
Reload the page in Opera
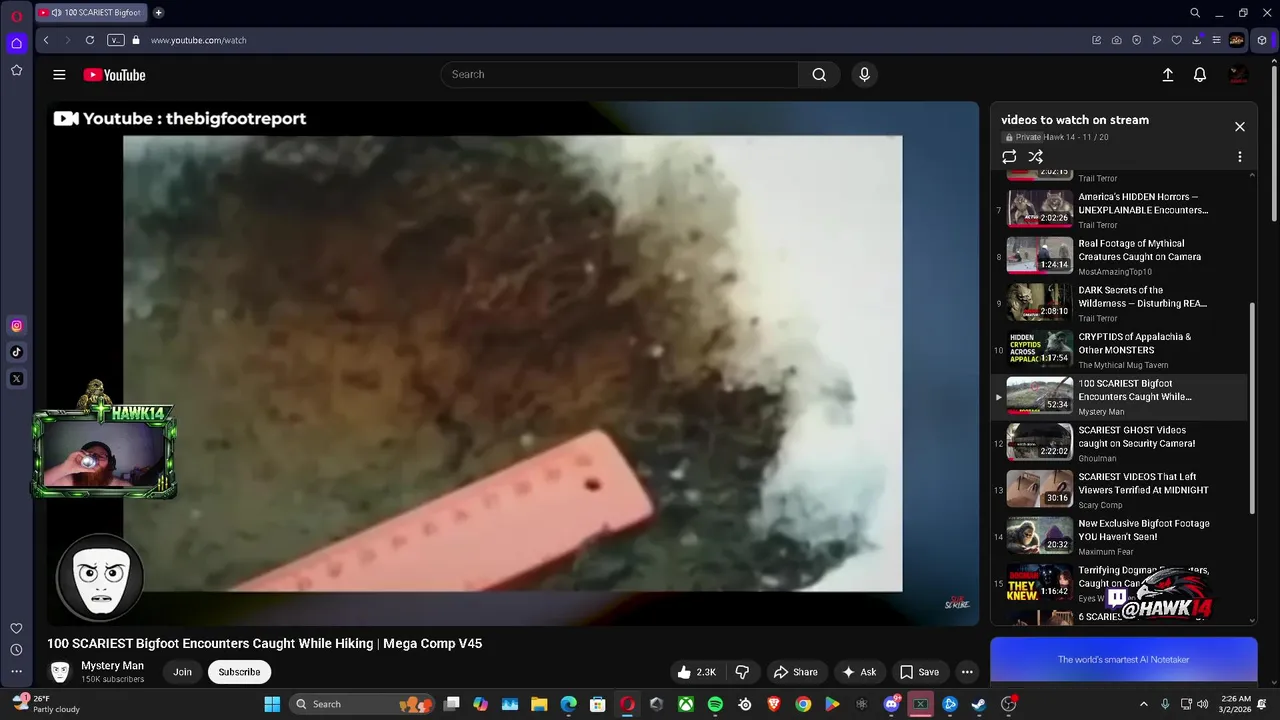(x=90, y=40)
